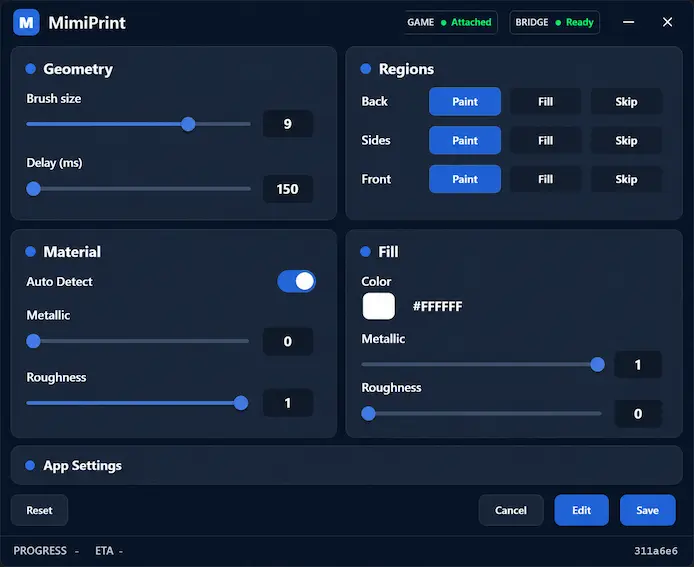Screen dimensions: 694x567
Task: Click the PROGRESS status label
Action: click(x=40, y=551)
